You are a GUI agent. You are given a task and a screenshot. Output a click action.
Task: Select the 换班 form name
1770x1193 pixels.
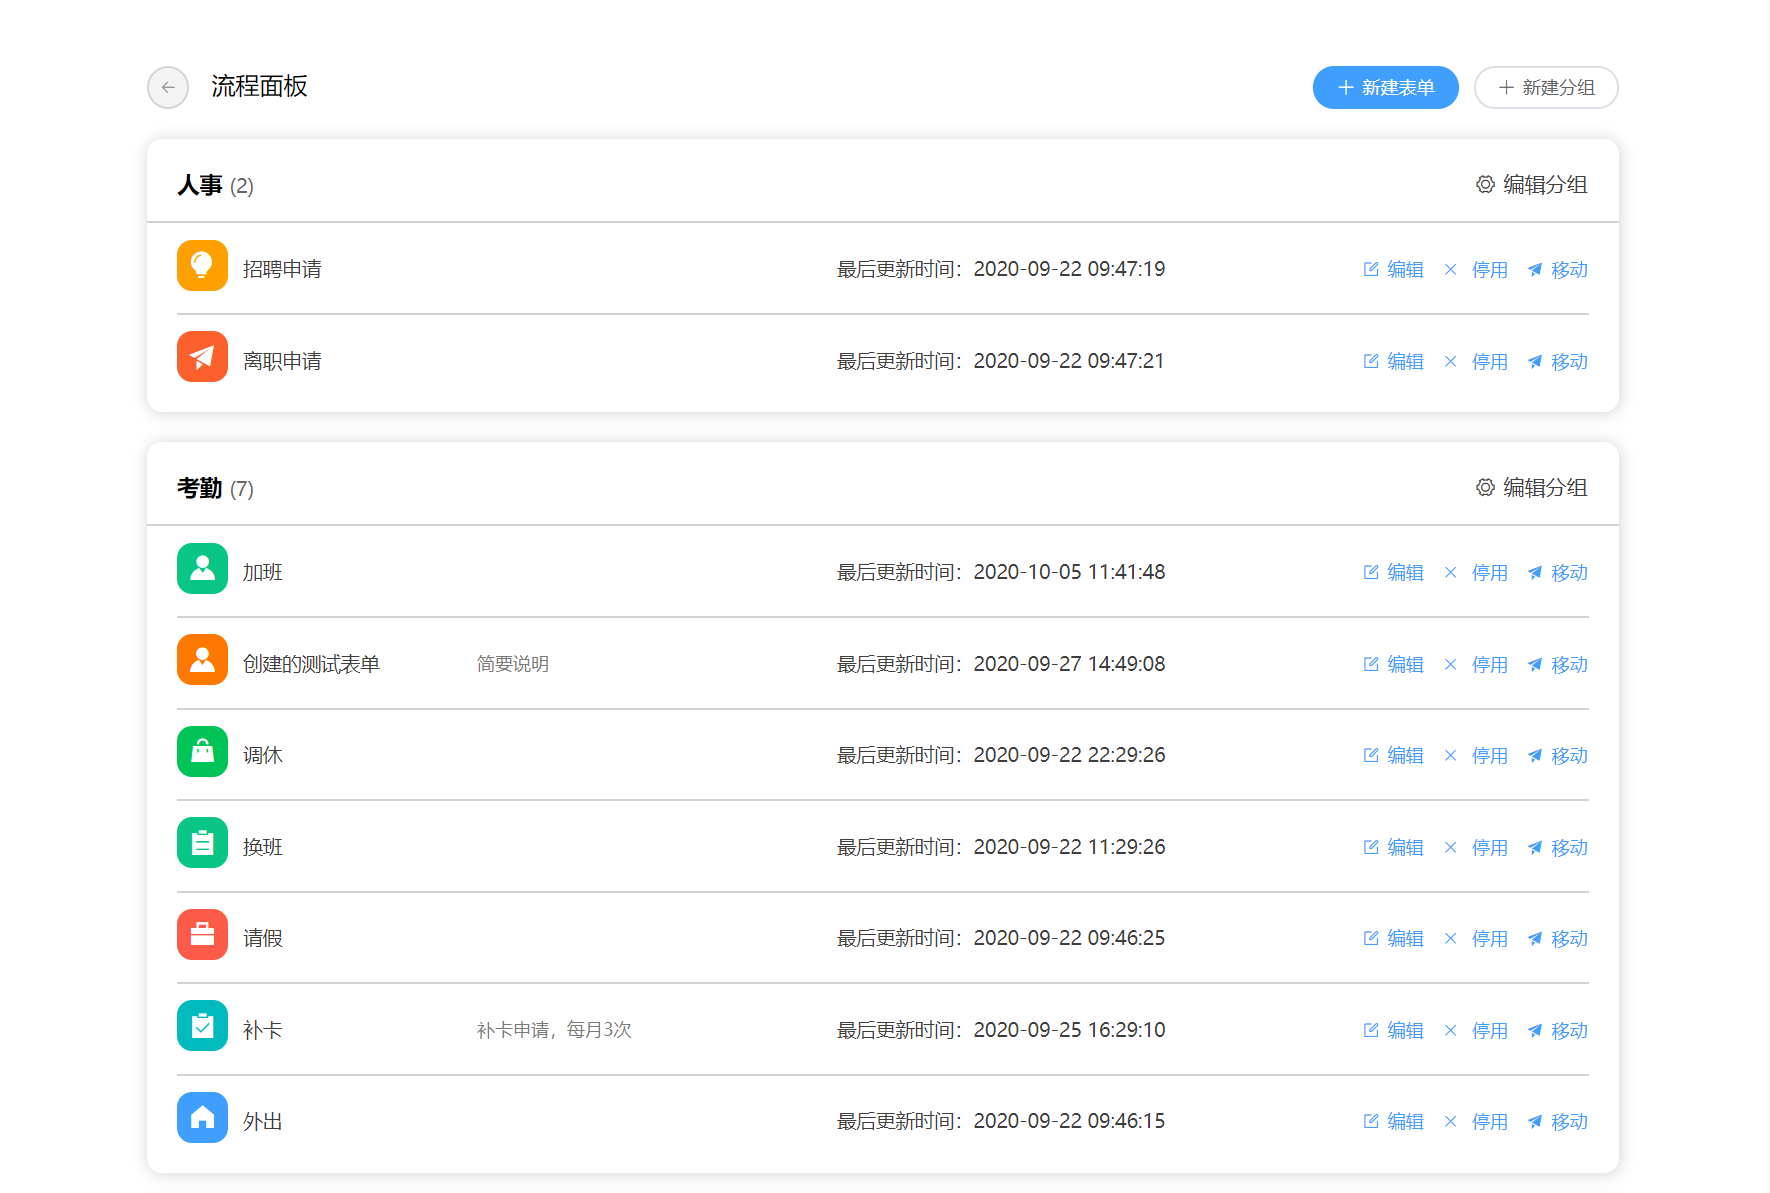(263, 848)
